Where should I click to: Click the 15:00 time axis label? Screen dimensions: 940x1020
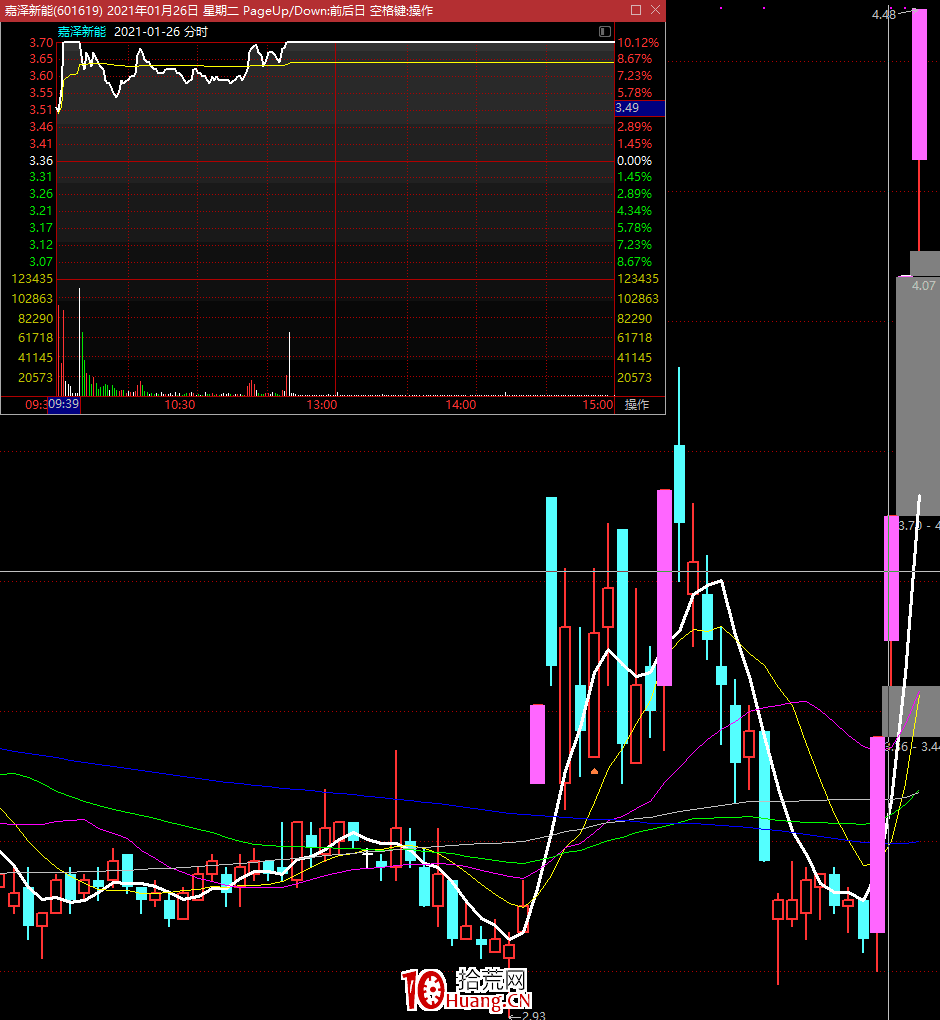click(598, 405)
